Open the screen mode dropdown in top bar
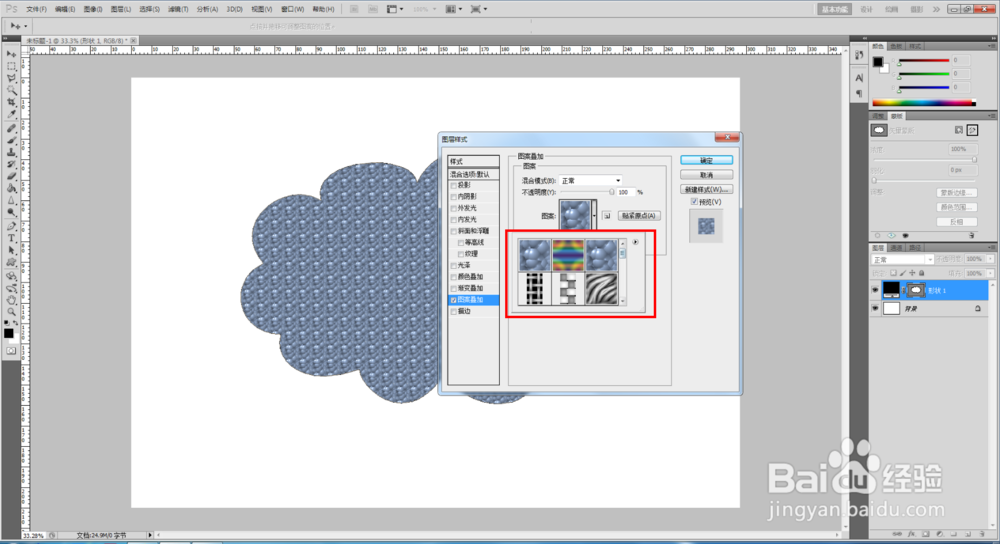 tap(479, 10)
